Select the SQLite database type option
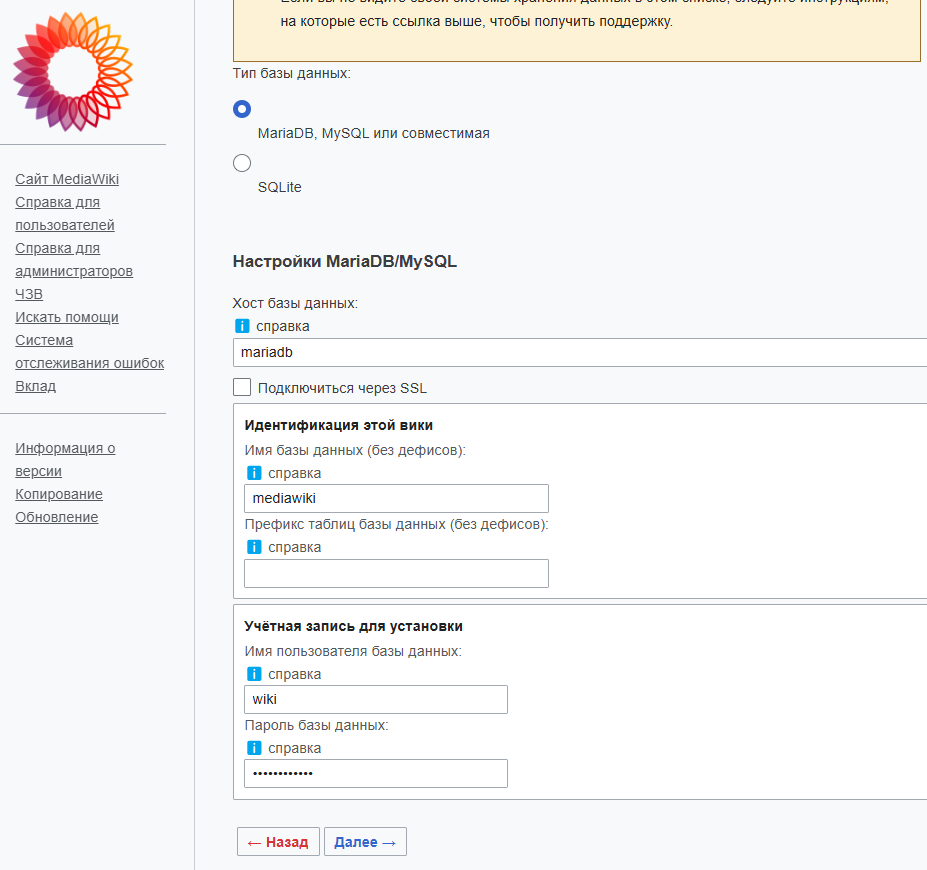 (x=242, y=163)
